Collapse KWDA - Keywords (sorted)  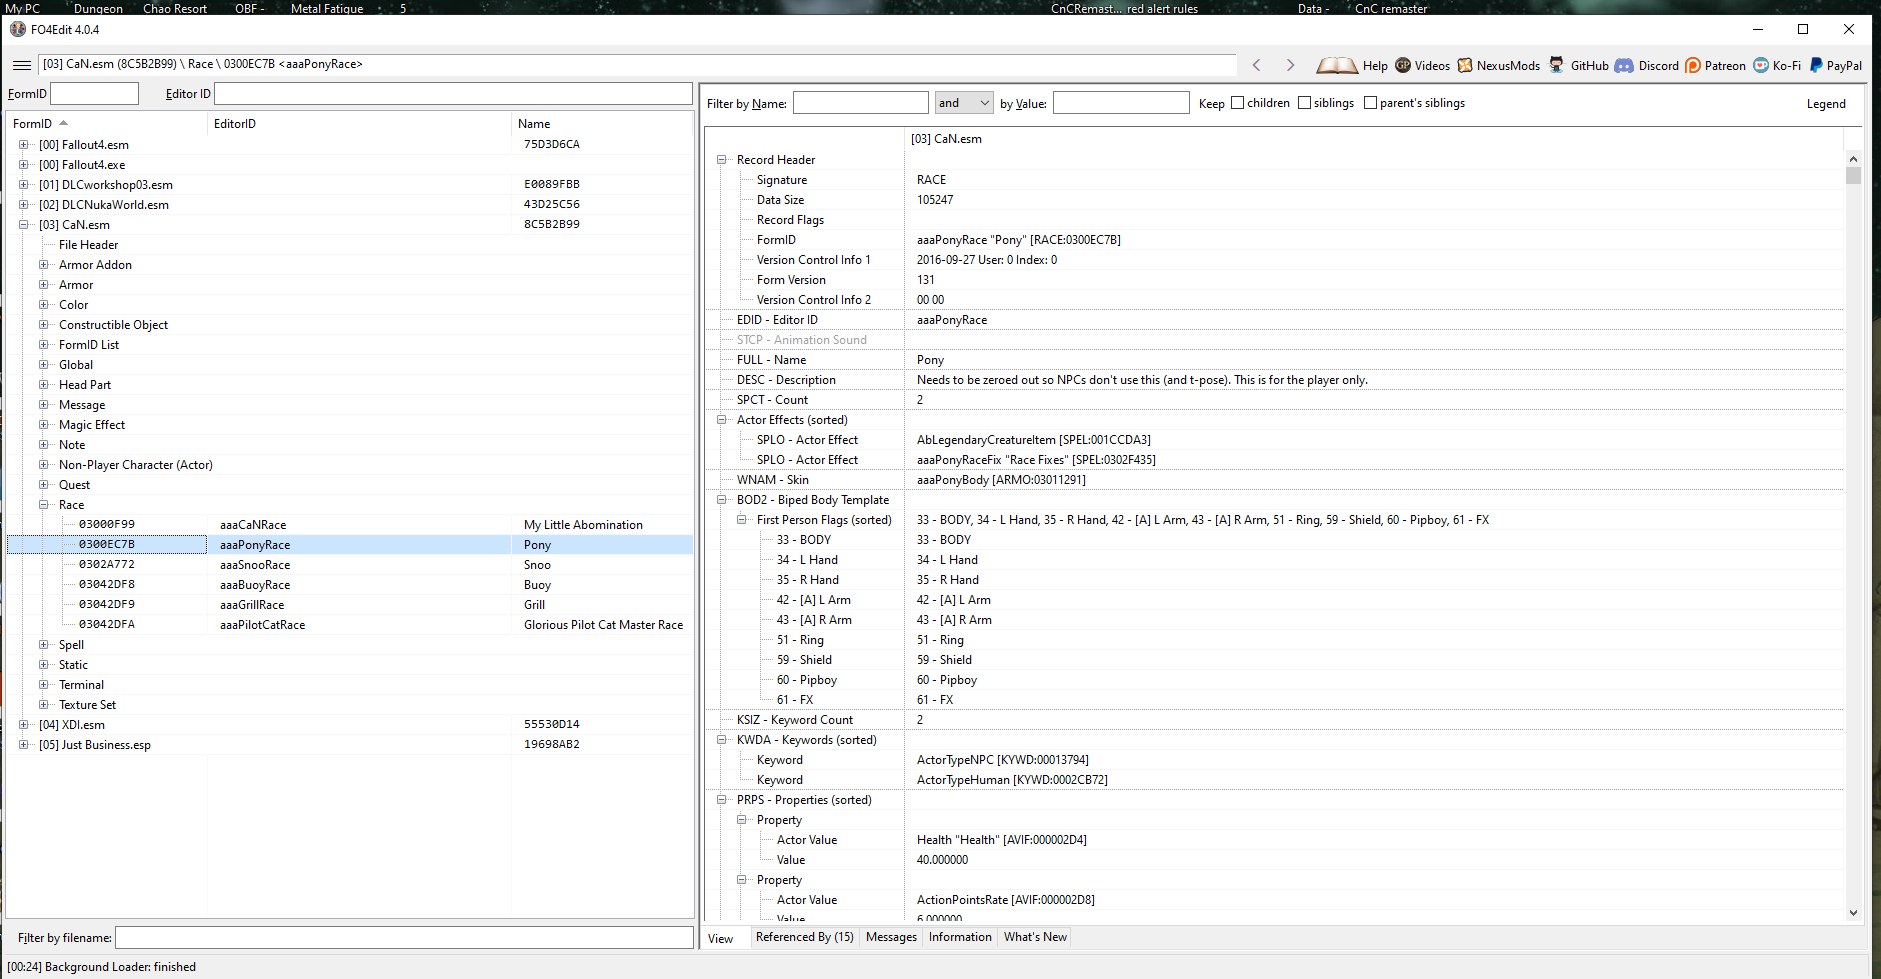tap(722, 740)
